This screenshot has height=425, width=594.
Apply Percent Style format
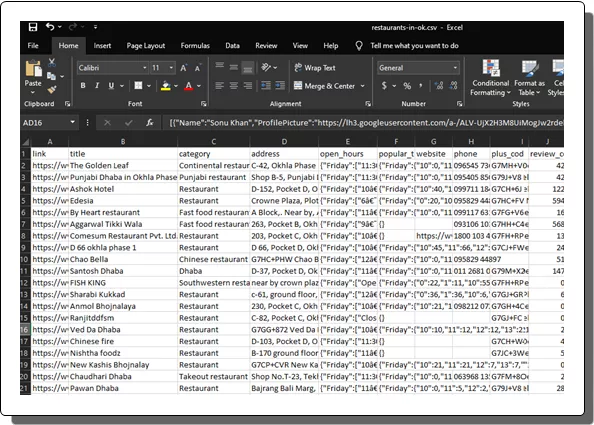point(407,86)
